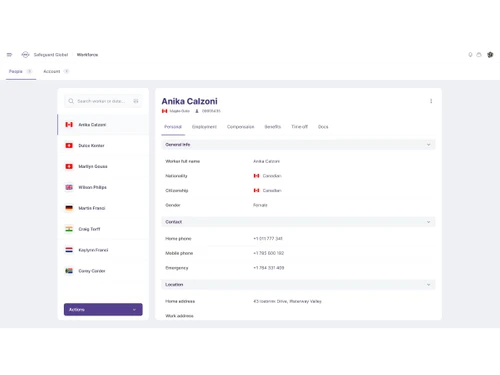
Task: Switch to the Account tab
Action: (56, 71)
